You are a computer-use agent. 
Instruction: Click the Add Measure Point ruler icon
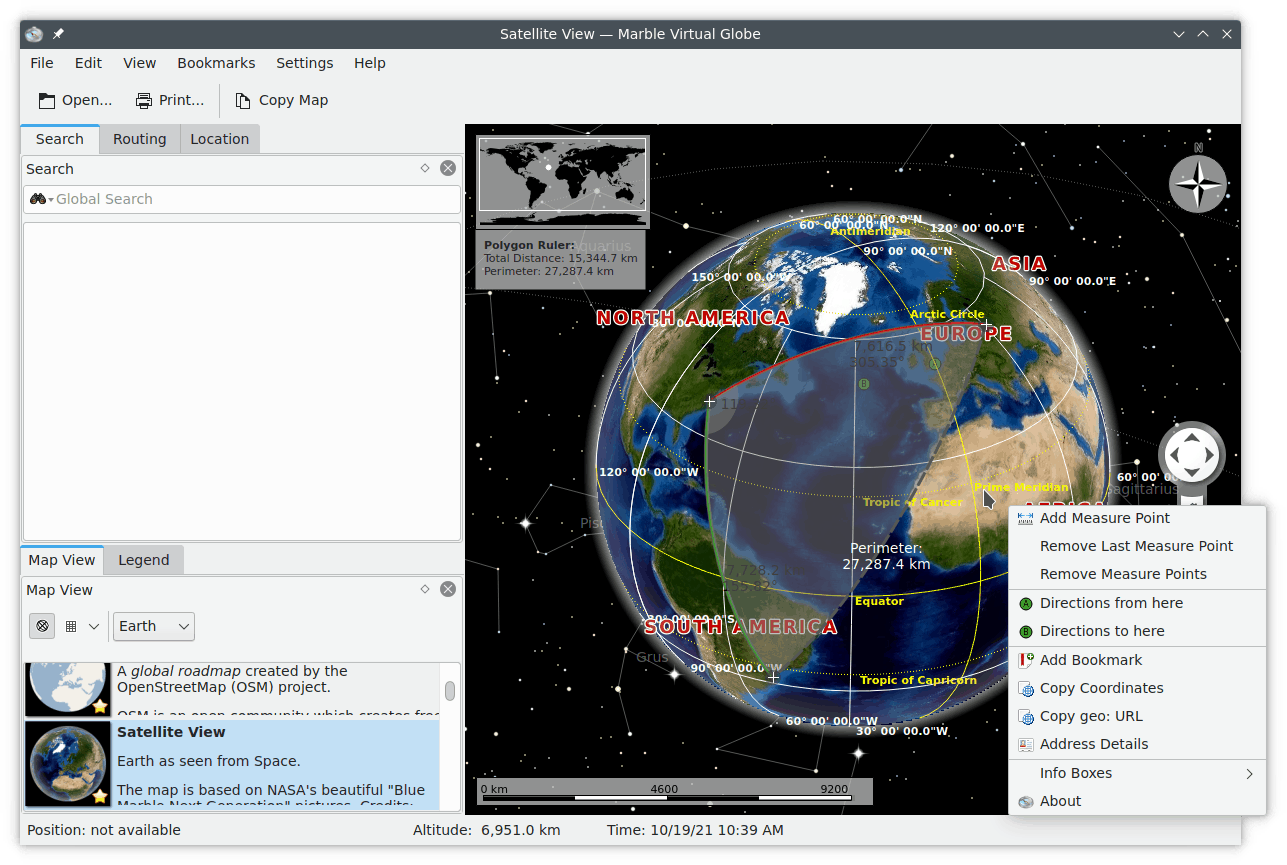(1025, 518)
